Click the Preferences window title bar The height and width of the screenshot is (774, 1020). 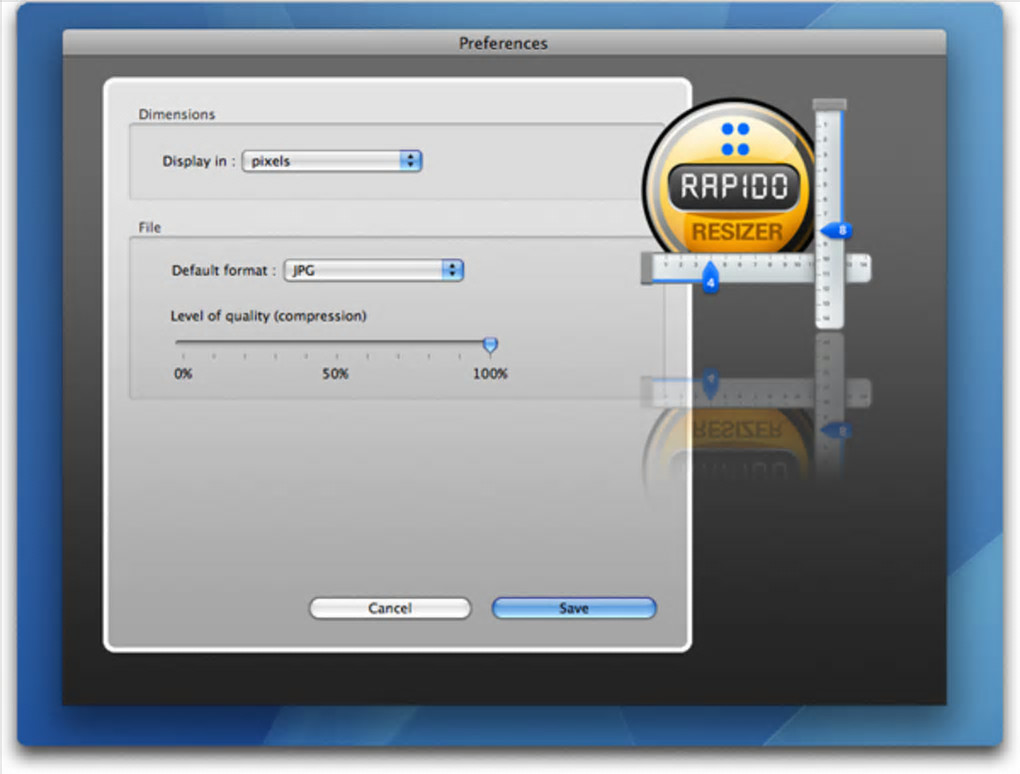click(x=504, y=43)
